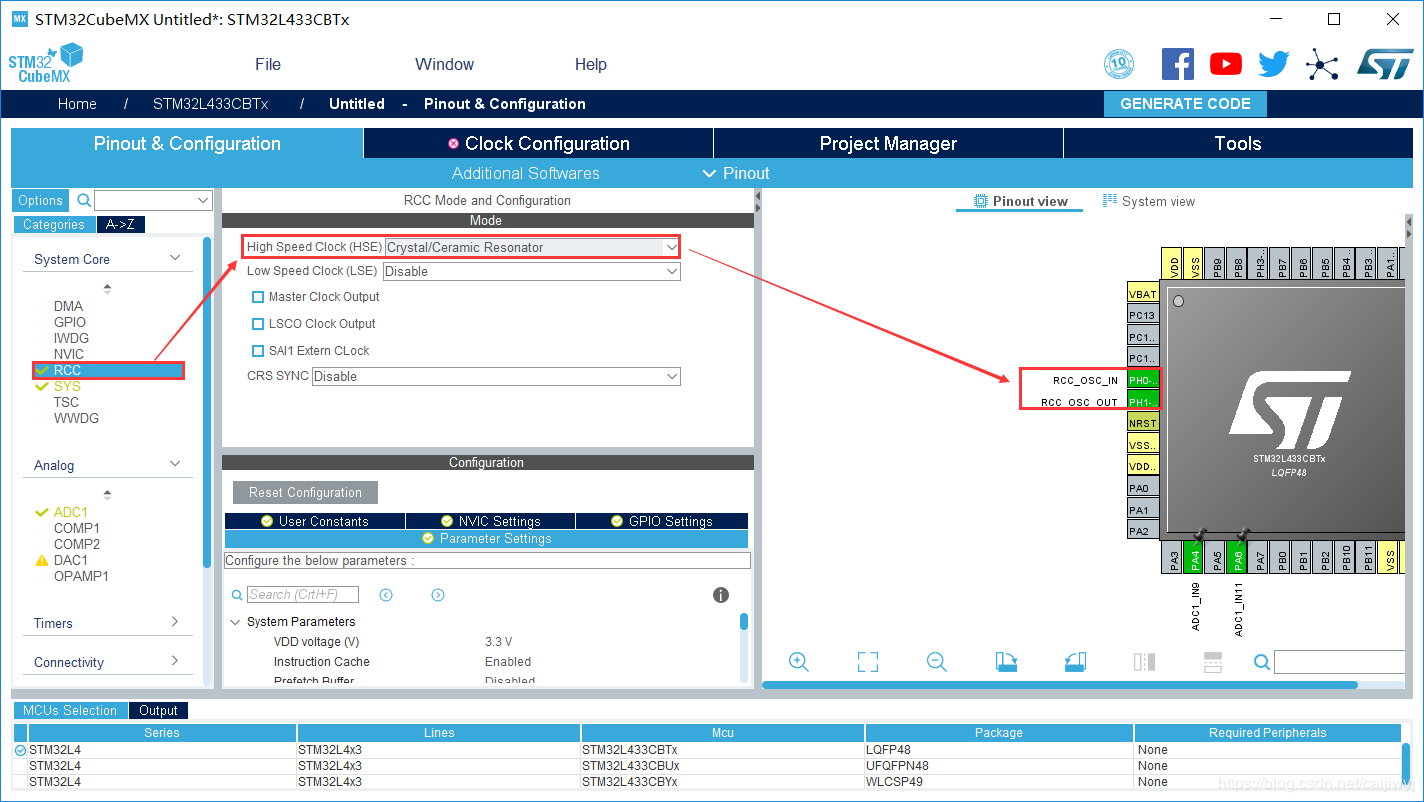The image size is (1424, 802).
Task: Click the green PA4 pin on the chip
Action: [1194, 559]
